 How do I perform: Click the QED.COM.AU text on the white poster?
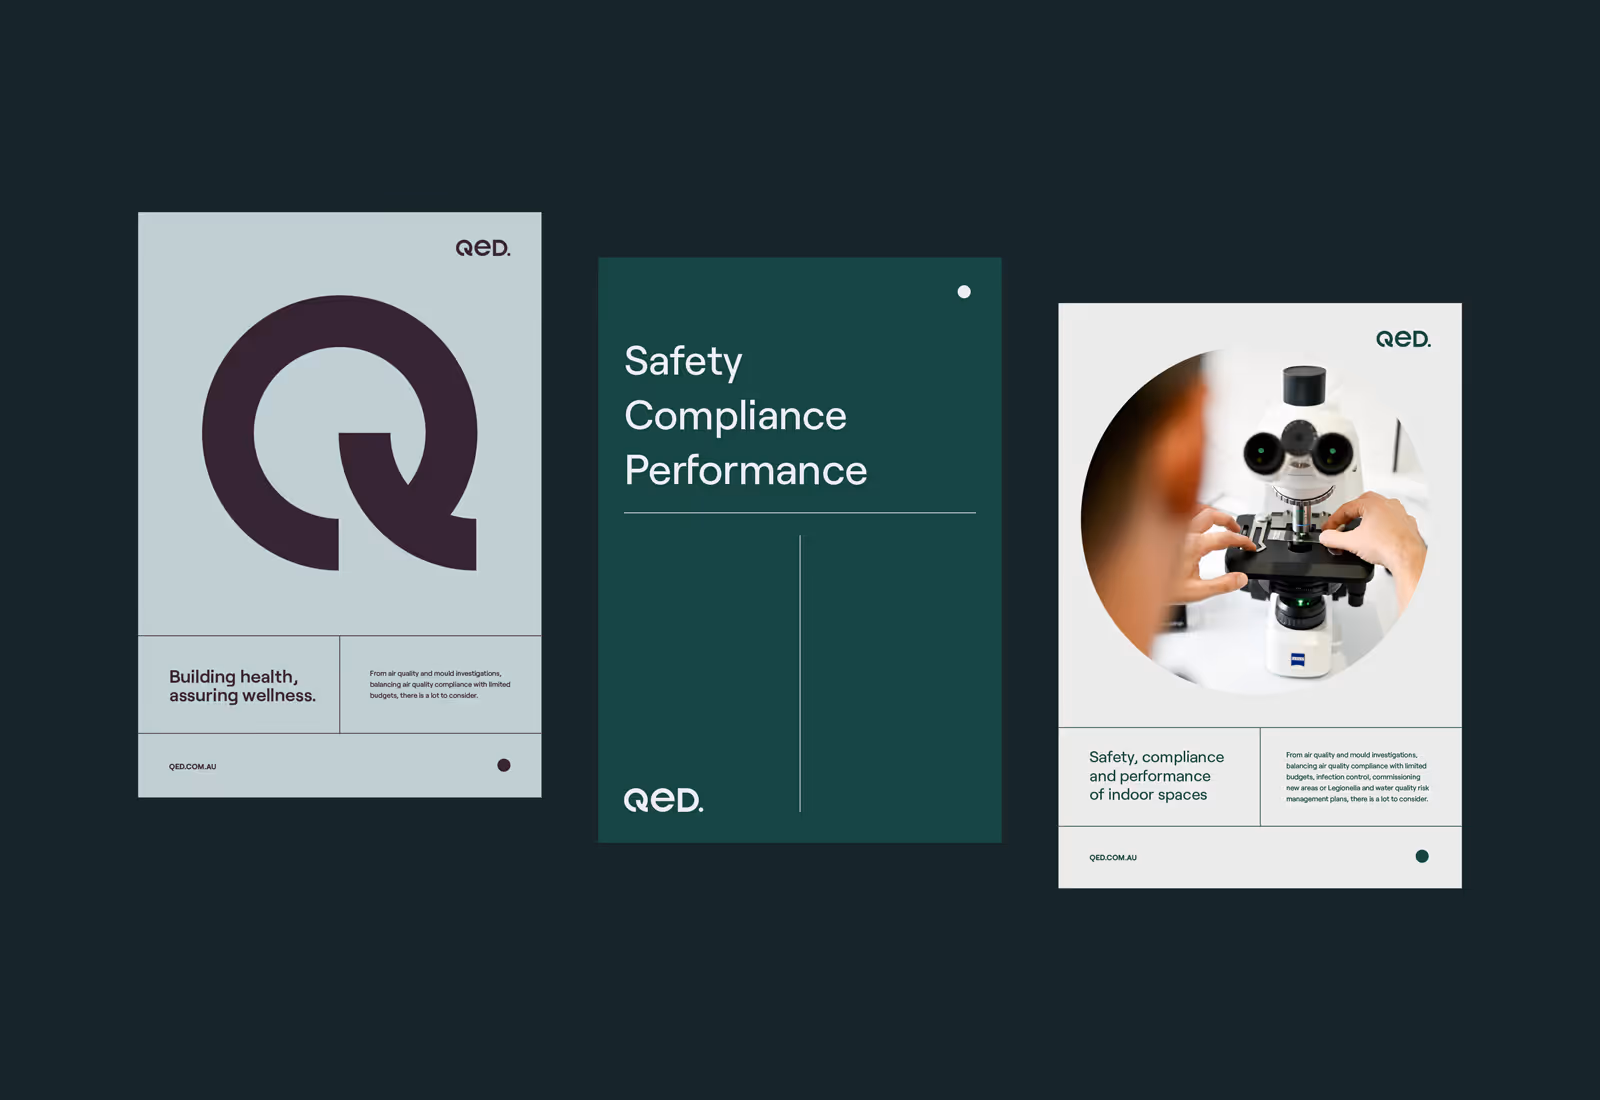[1113, 858]
